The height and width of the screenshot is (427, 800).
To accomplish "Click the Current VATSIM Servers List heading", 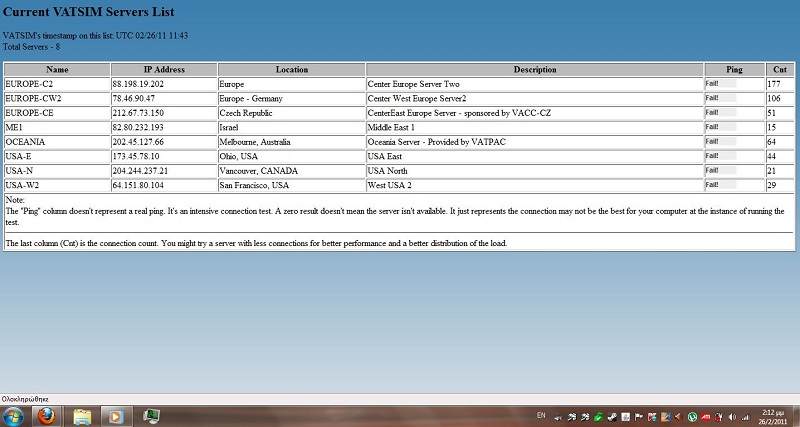I will (89, 11).
